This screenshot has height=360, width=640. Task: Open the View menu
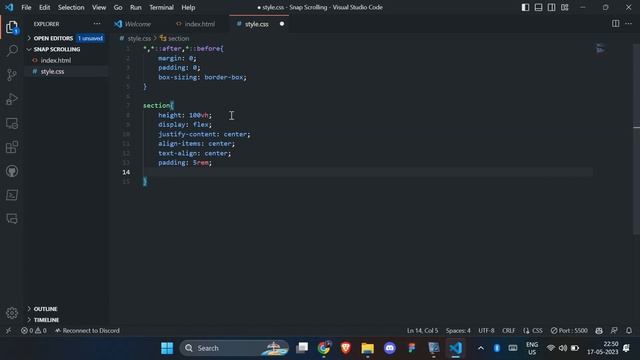coord(99,7)
